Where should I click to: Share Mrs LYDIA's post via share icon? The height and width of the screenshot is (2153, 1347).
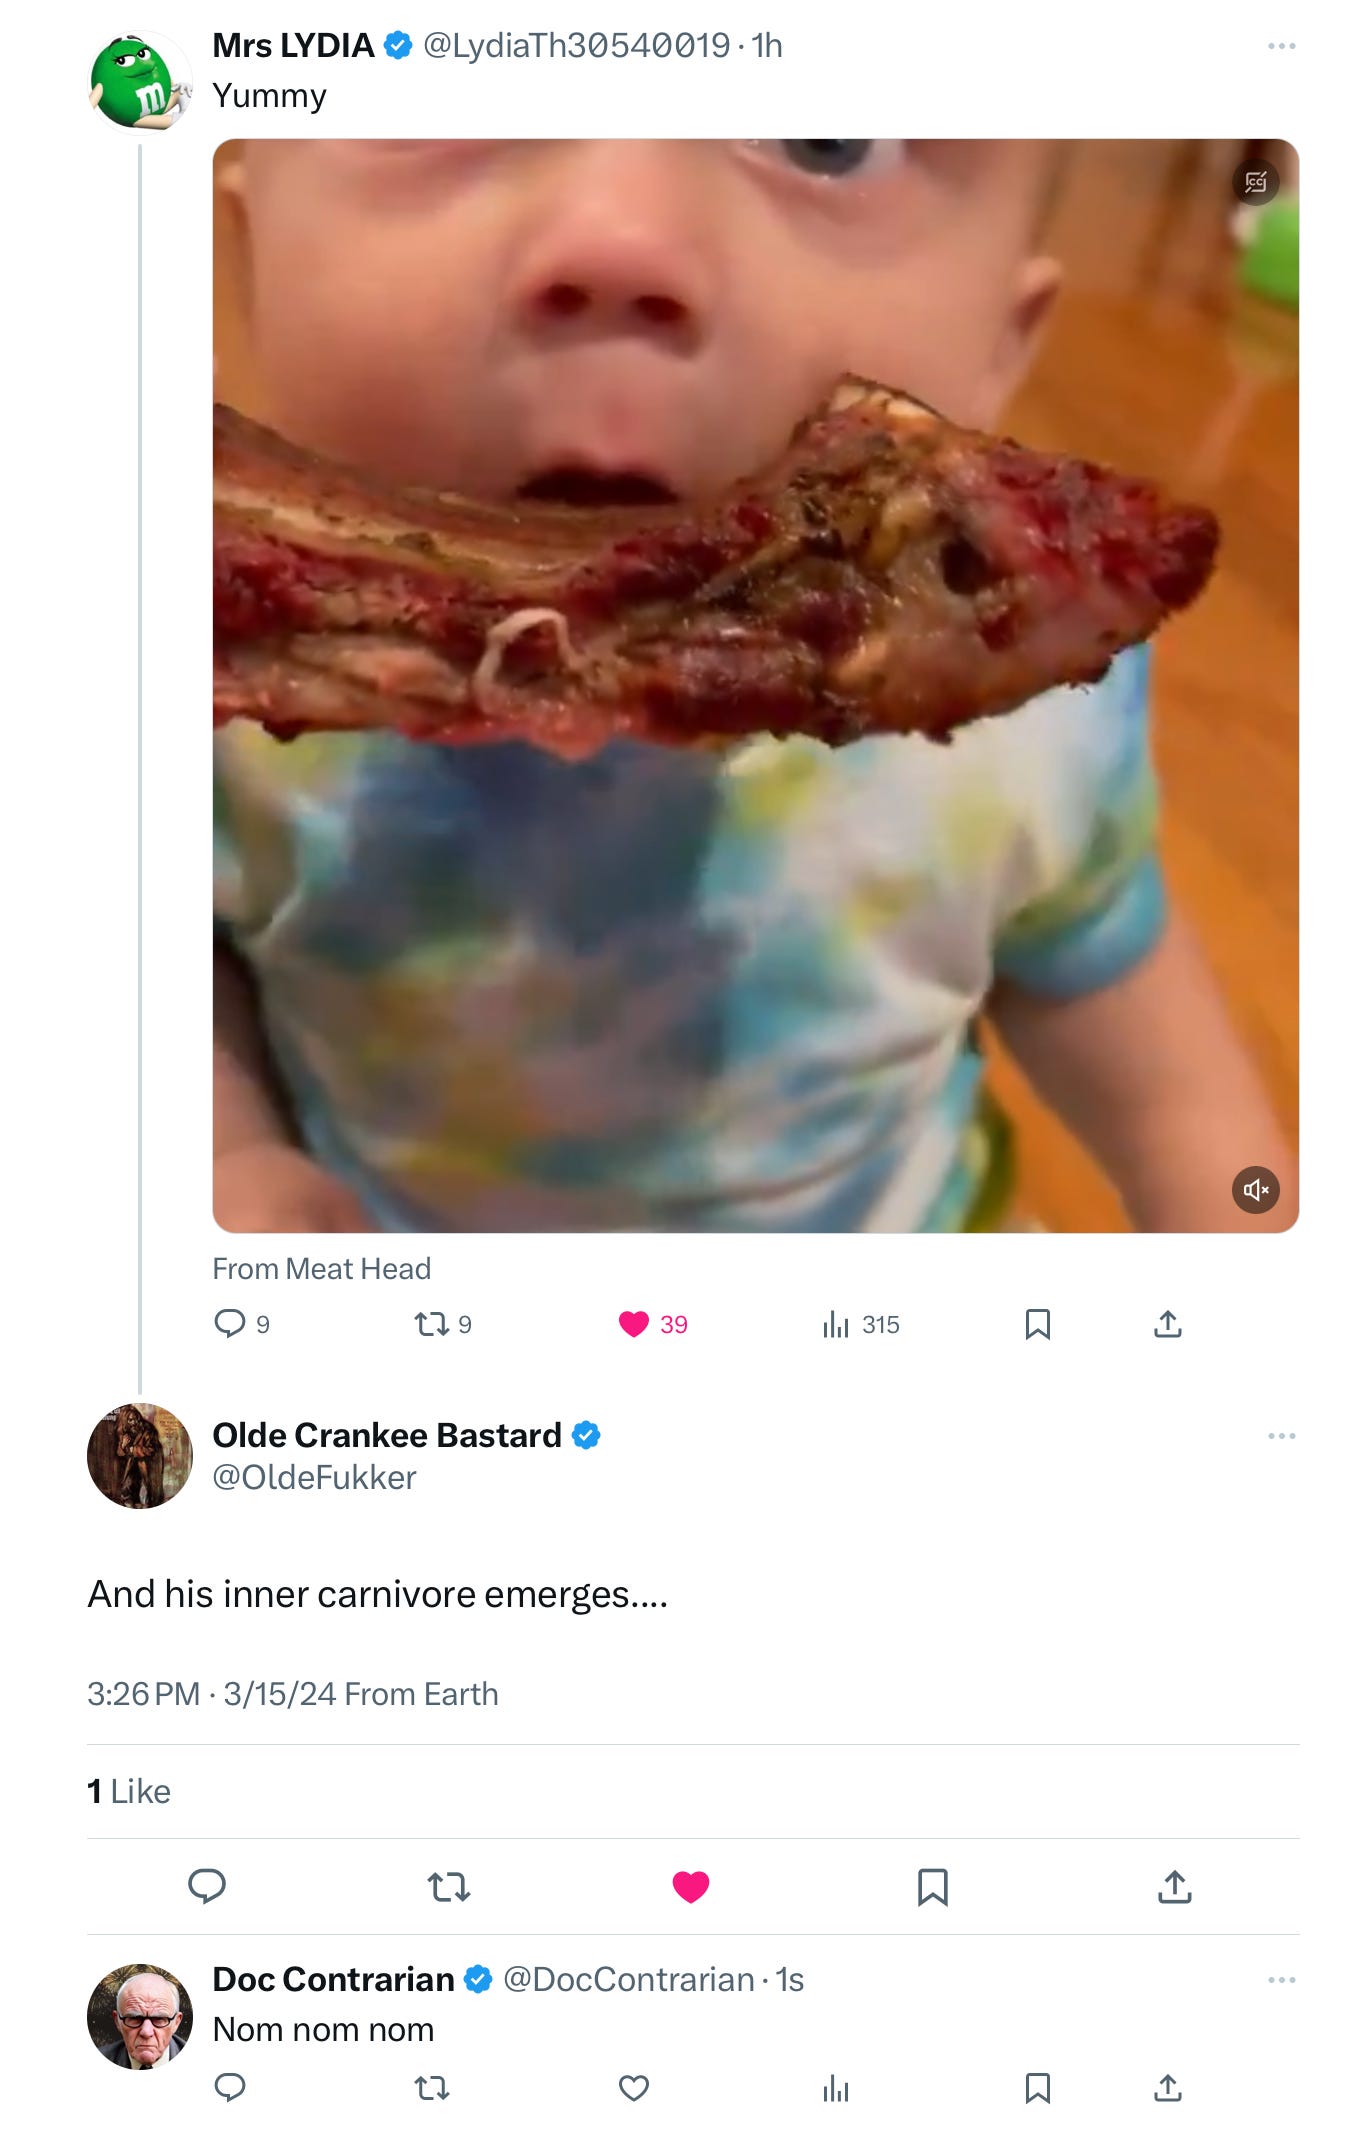coord(1168,1323)
